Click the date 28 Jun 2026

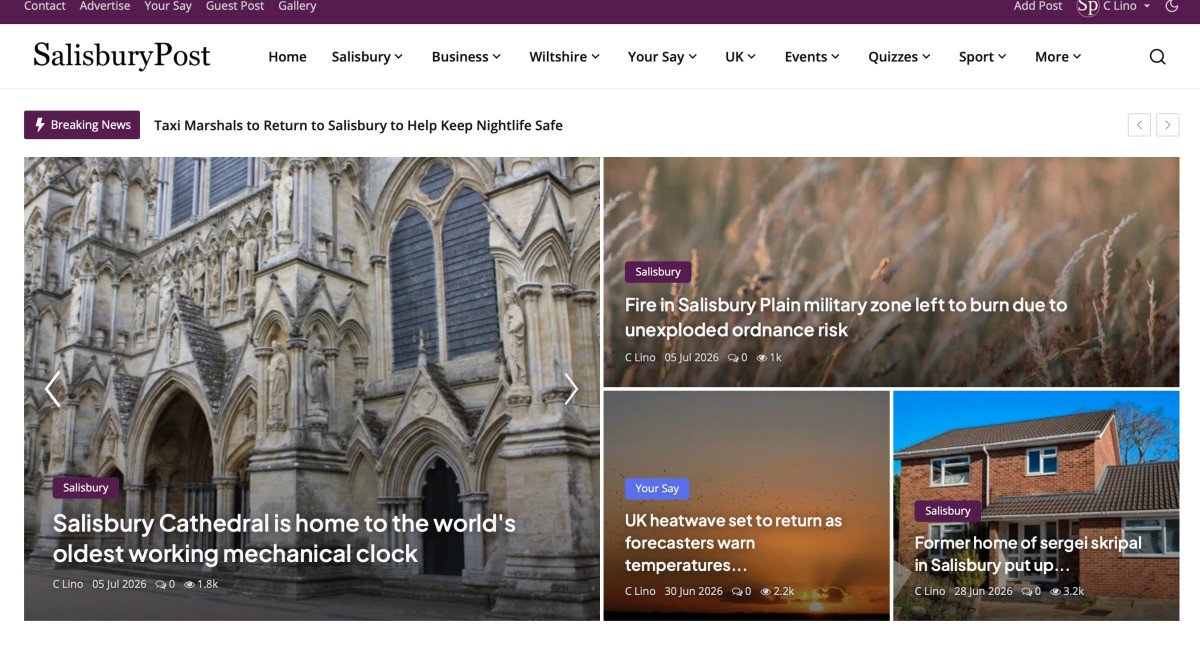[x=983, y=592]
